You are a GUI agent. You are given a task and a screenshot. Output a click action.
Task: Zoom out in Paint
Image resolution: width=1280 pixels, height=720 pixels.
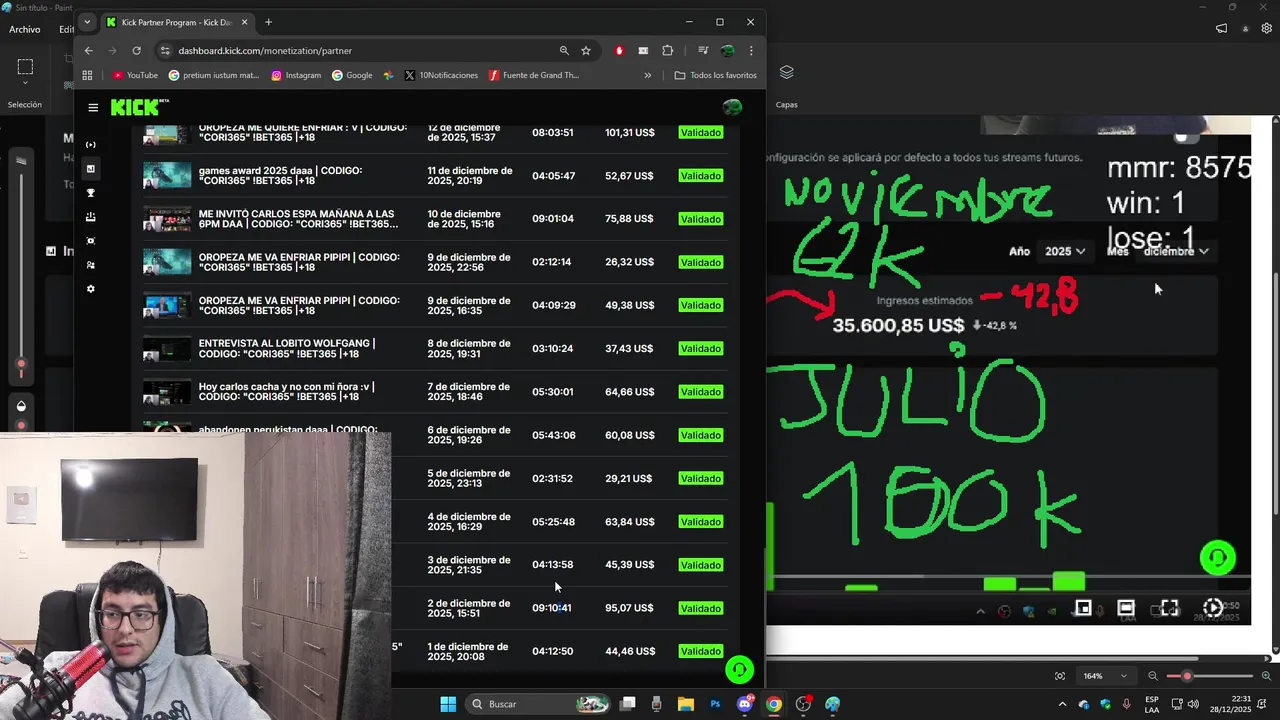[x=1153, y=676]
